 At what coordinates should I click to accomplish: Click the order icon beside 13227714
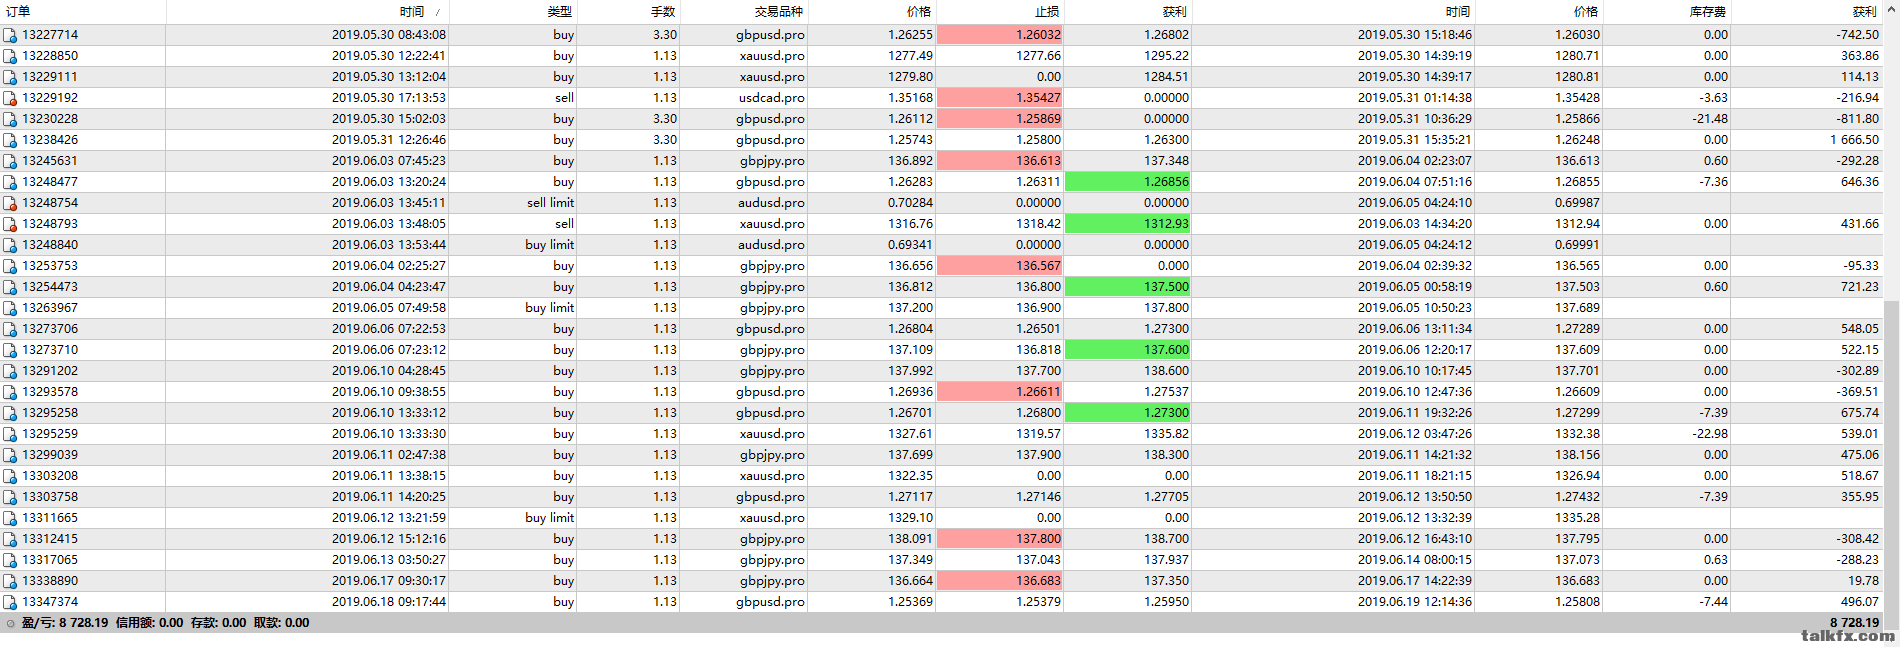(10, 35)
